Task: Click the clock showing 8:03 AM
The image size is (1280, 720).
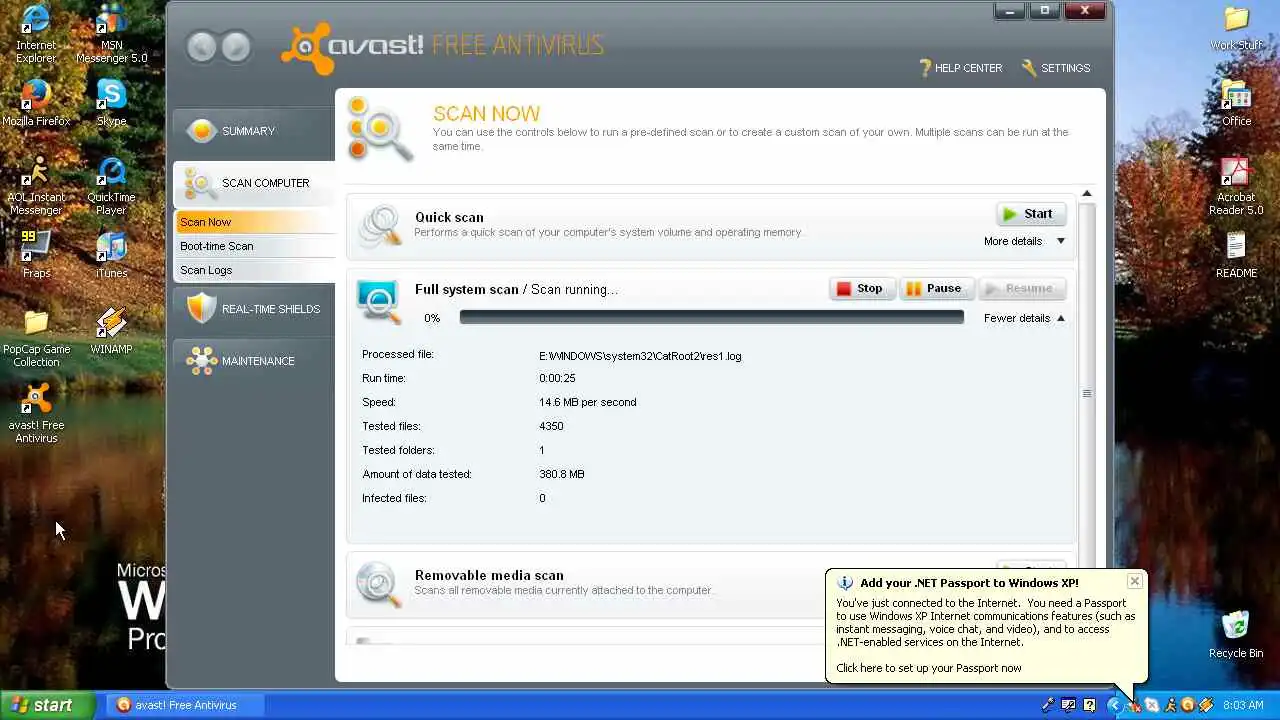Action: pos(1243,705)
